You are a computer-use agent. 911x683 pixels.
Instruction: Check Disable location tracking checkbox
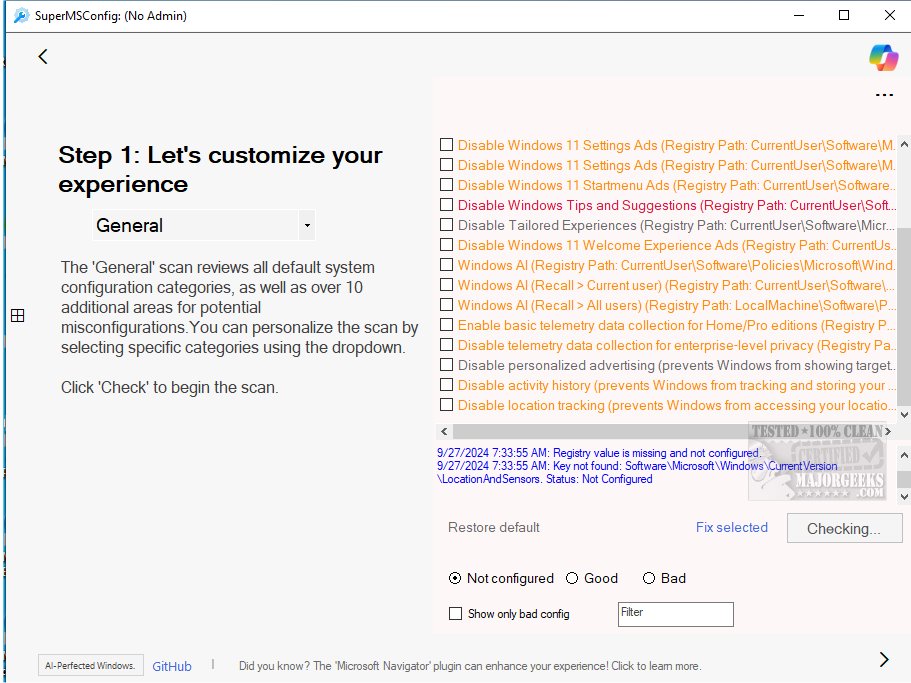click(x=447, y=405)
